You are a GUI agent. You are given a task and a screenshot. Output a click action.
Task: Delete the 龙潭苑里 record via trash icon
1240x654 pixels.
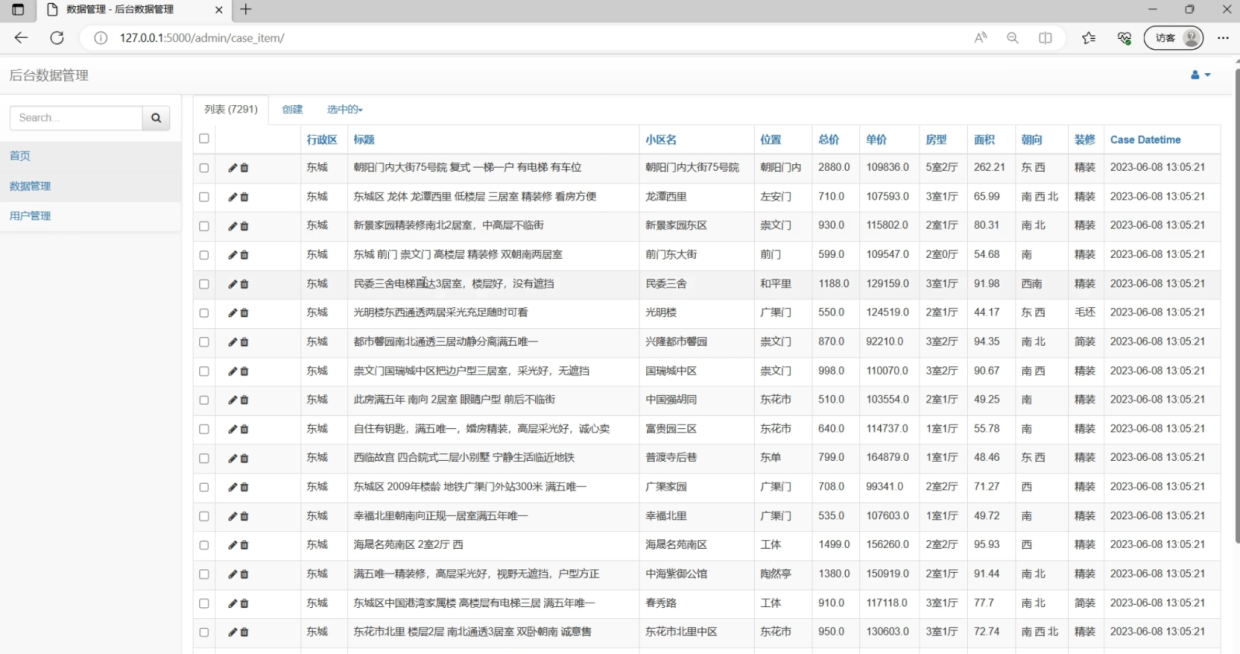click(243, 197)
